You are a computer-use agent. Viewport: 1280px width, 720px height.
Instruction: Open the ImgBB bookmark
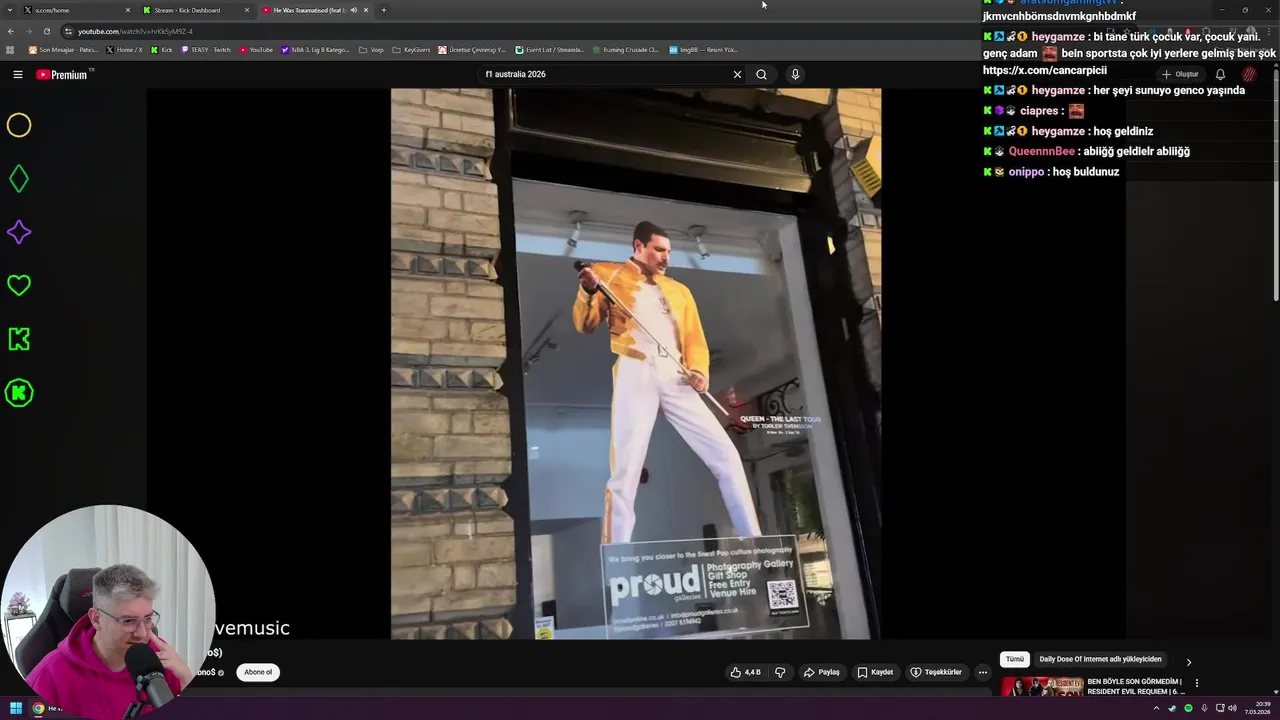point(703,49)
